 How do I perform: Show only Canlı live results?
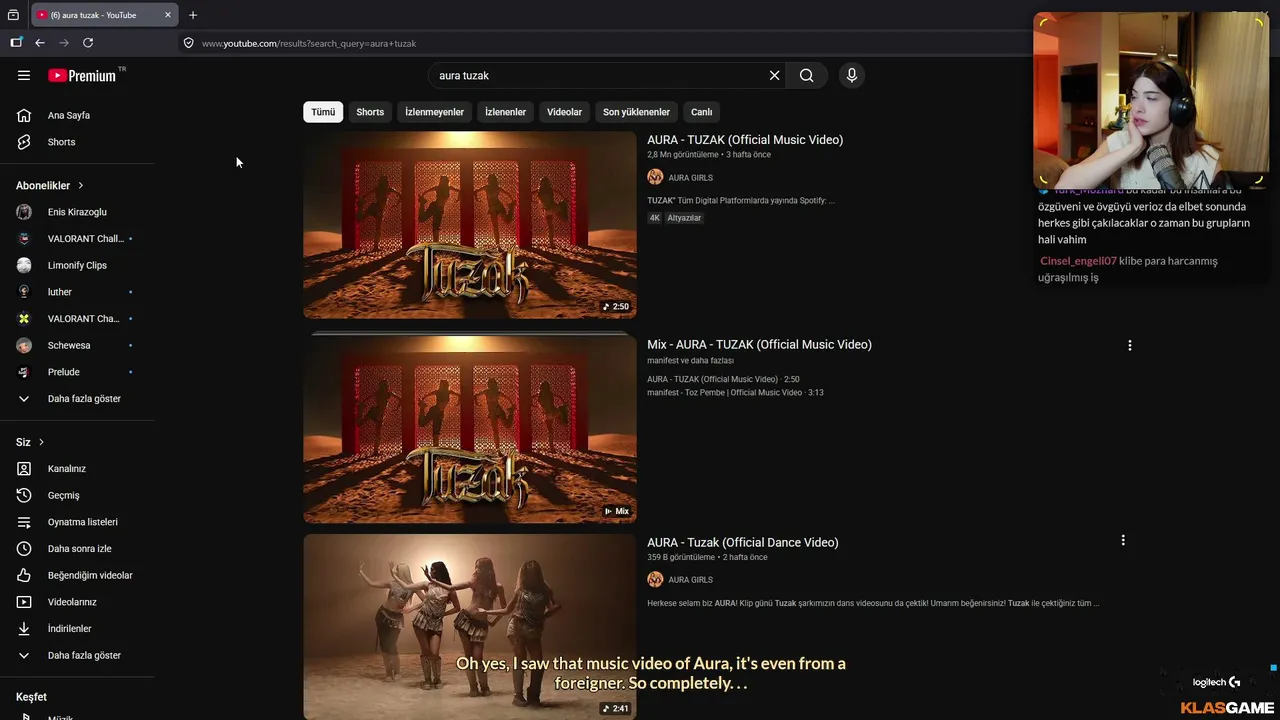[702, 112]
